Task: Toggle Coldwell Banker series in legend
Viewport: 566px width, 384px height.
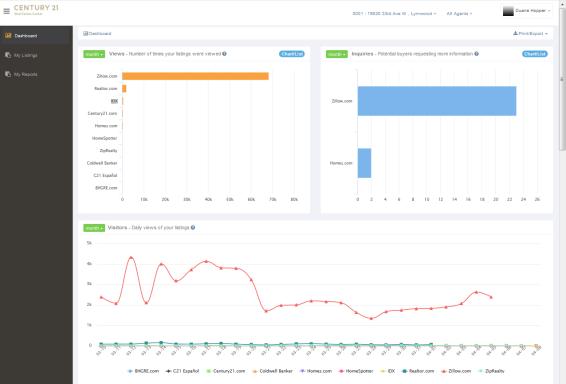Action: coord(273,371)
